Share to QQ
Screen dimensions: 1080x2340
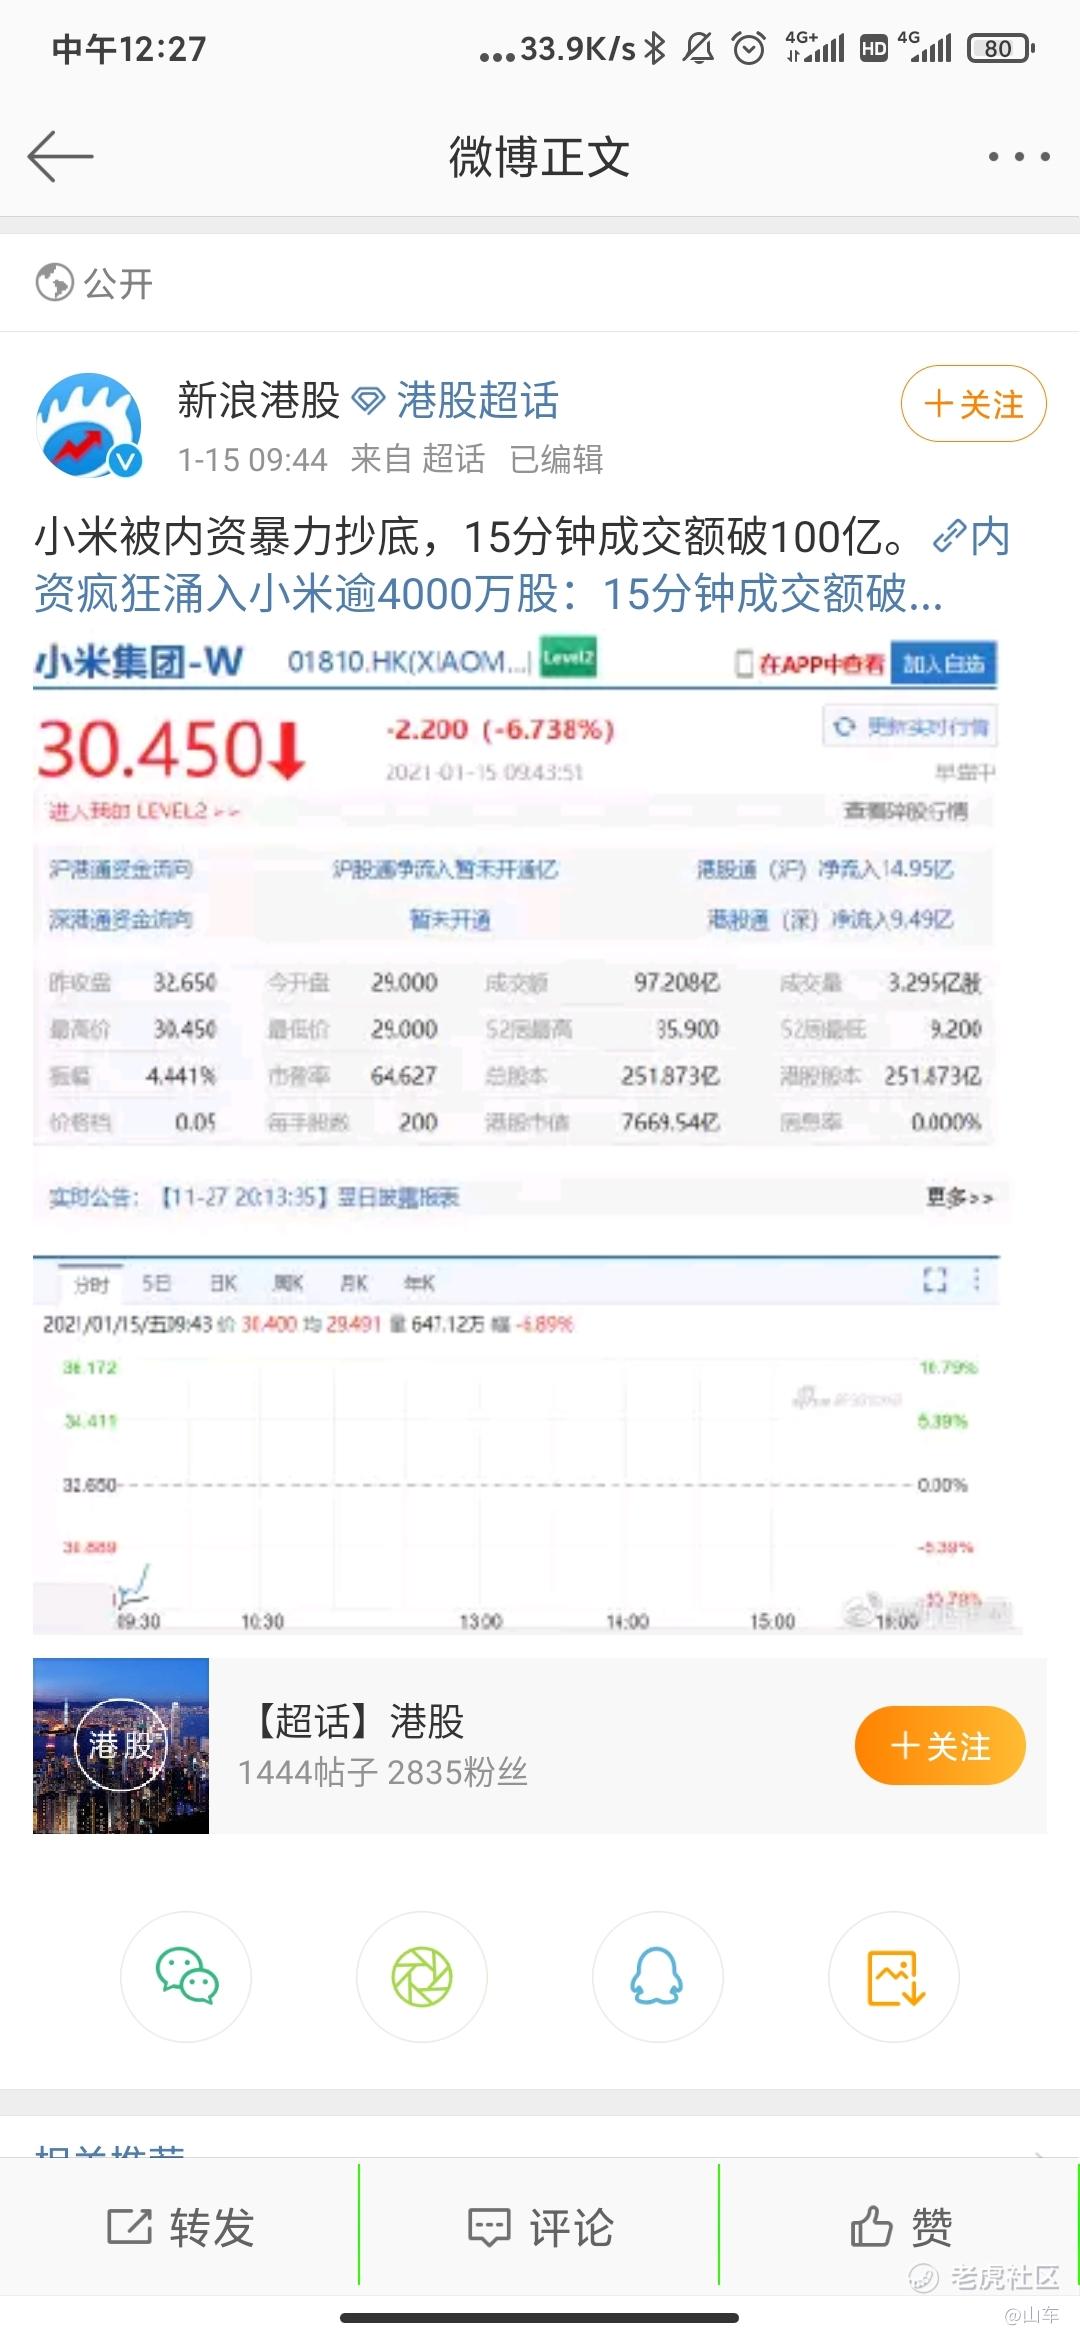click(658, 1976)
